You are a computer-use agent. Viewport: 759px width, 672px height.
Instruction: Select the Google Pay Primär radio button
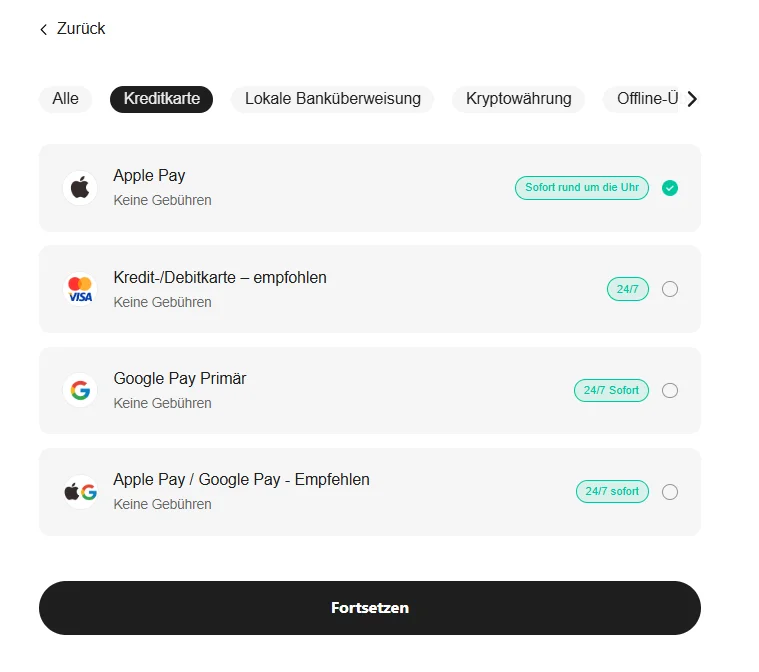(x=670, y=390)
